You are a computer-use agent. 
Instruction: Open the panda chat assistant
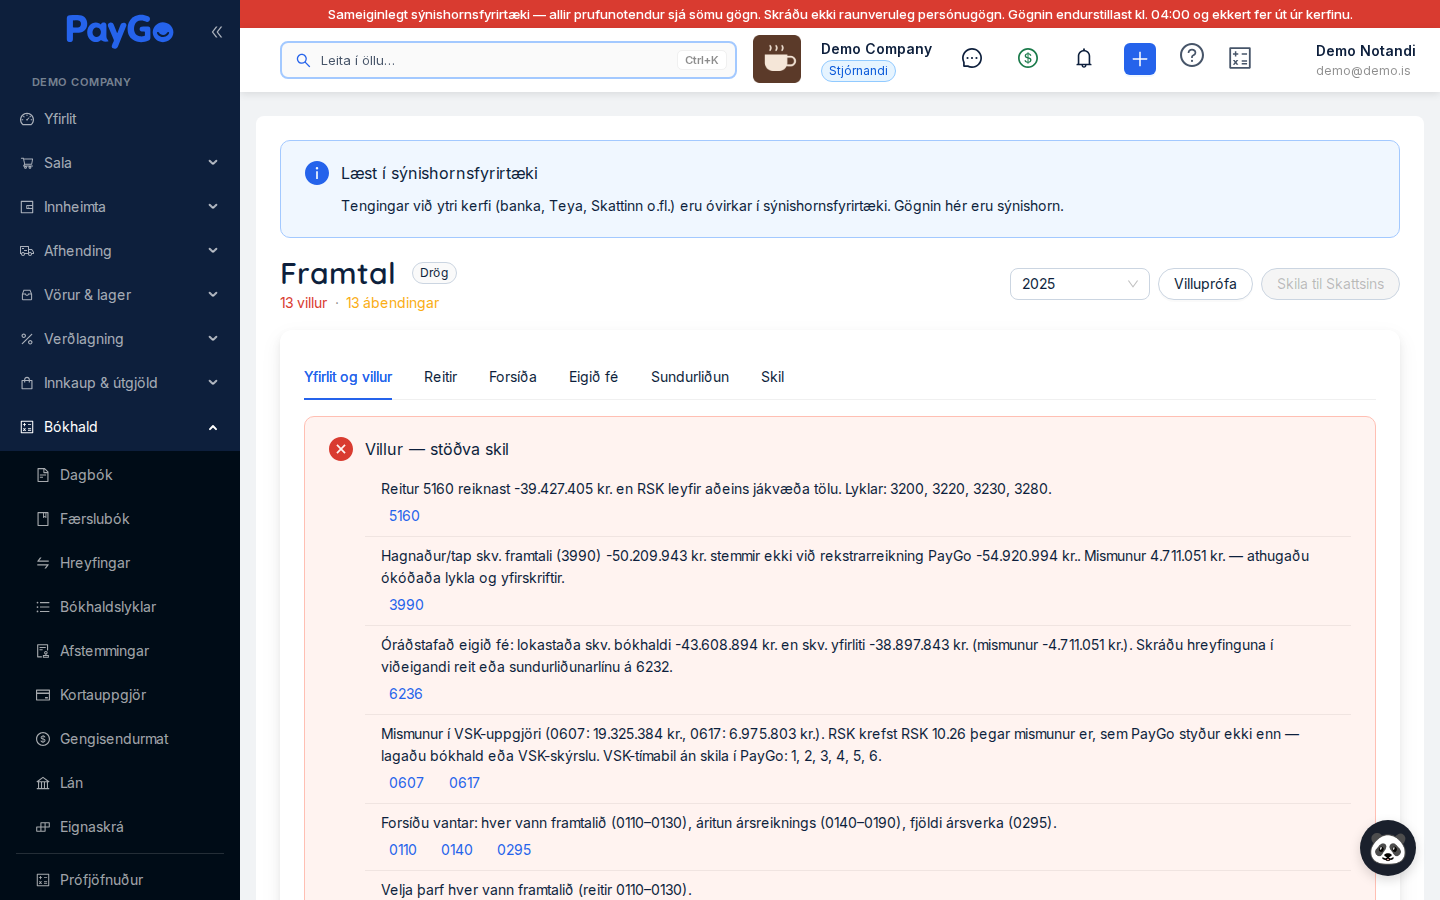(1388, 848)
